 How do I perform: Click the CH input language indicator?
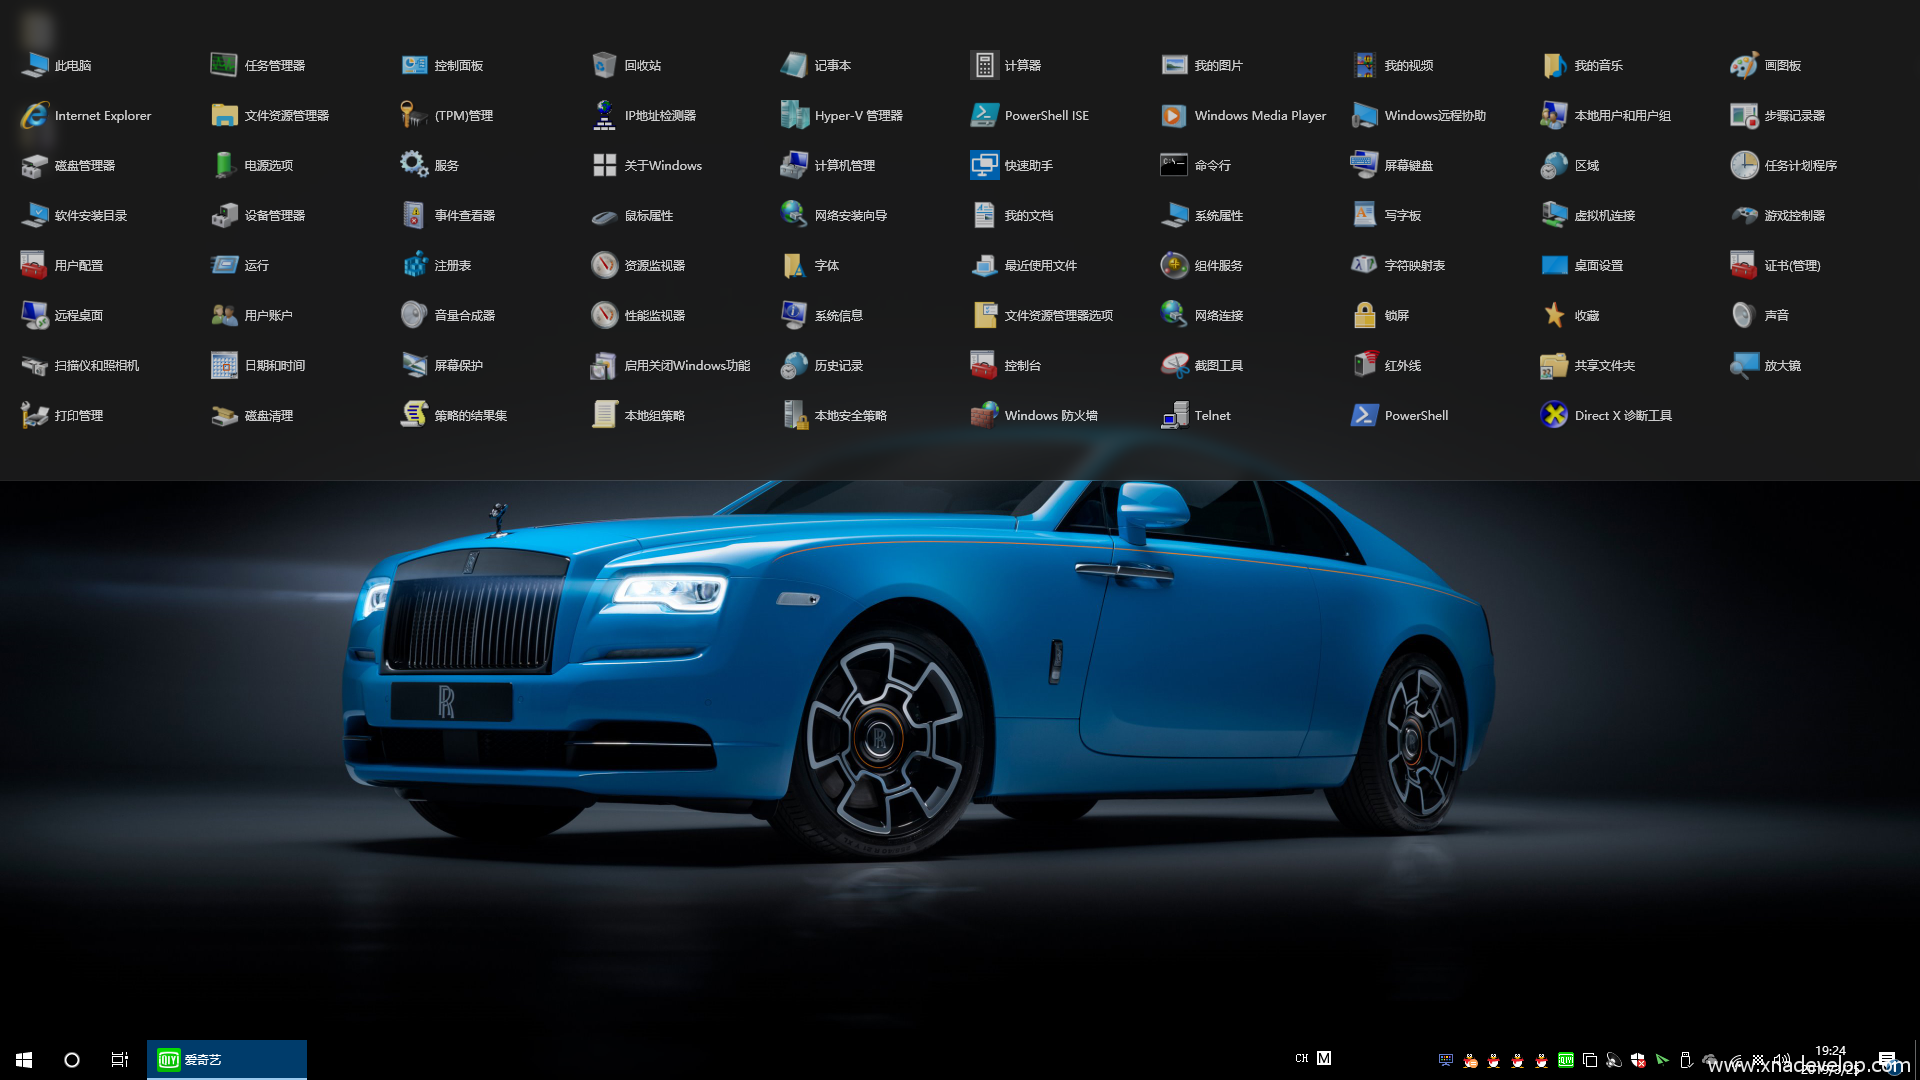tap(1301, 1058)
